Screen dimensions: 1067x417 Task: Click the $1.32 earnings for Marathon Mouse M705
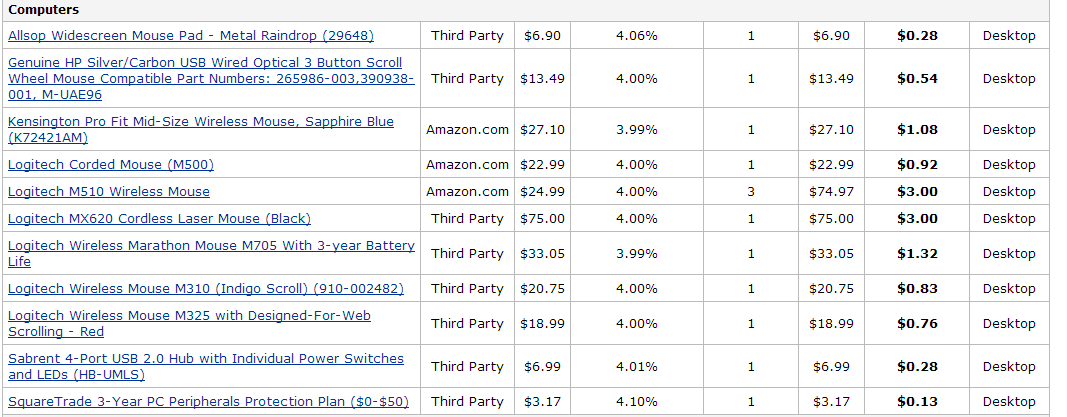917,254
